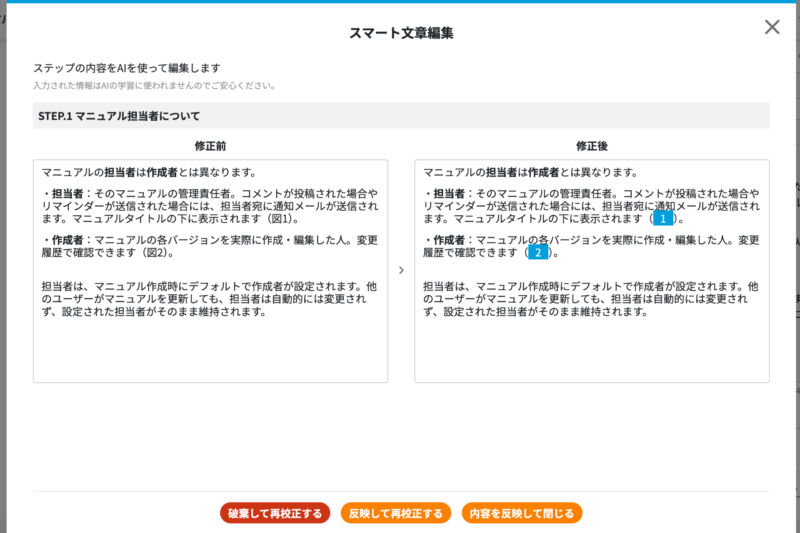
Task: Close the スマート文章編集 dialog with X
Action: coord(772,27)
